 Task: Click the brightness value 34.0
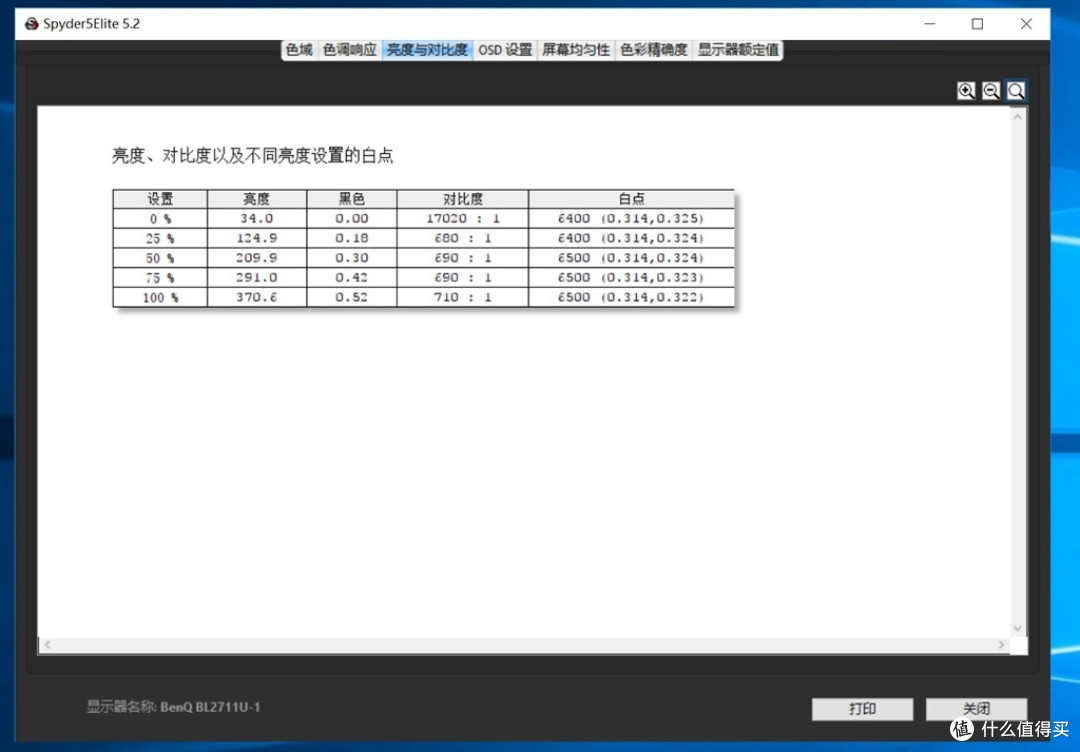257,218
